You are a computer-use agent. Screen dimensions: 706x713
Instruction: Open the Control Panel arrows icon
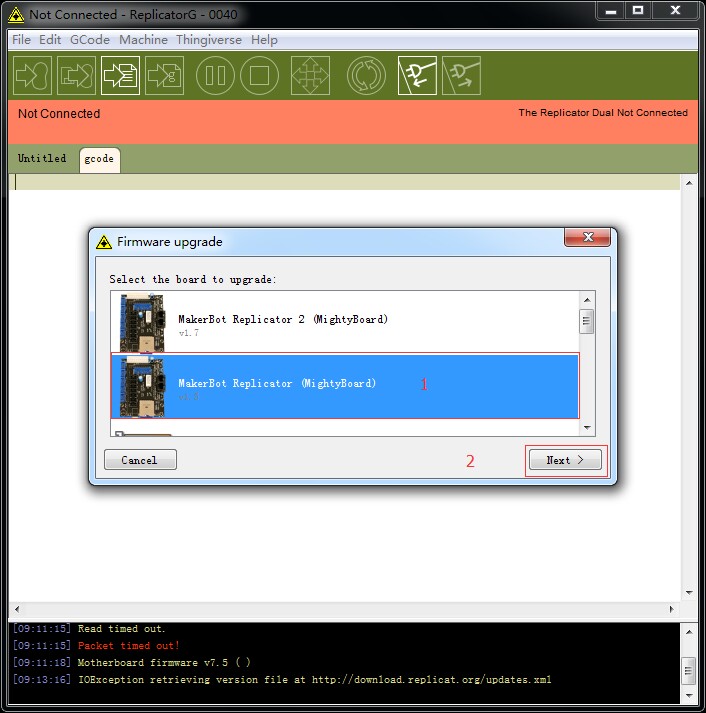pos(310,75)
